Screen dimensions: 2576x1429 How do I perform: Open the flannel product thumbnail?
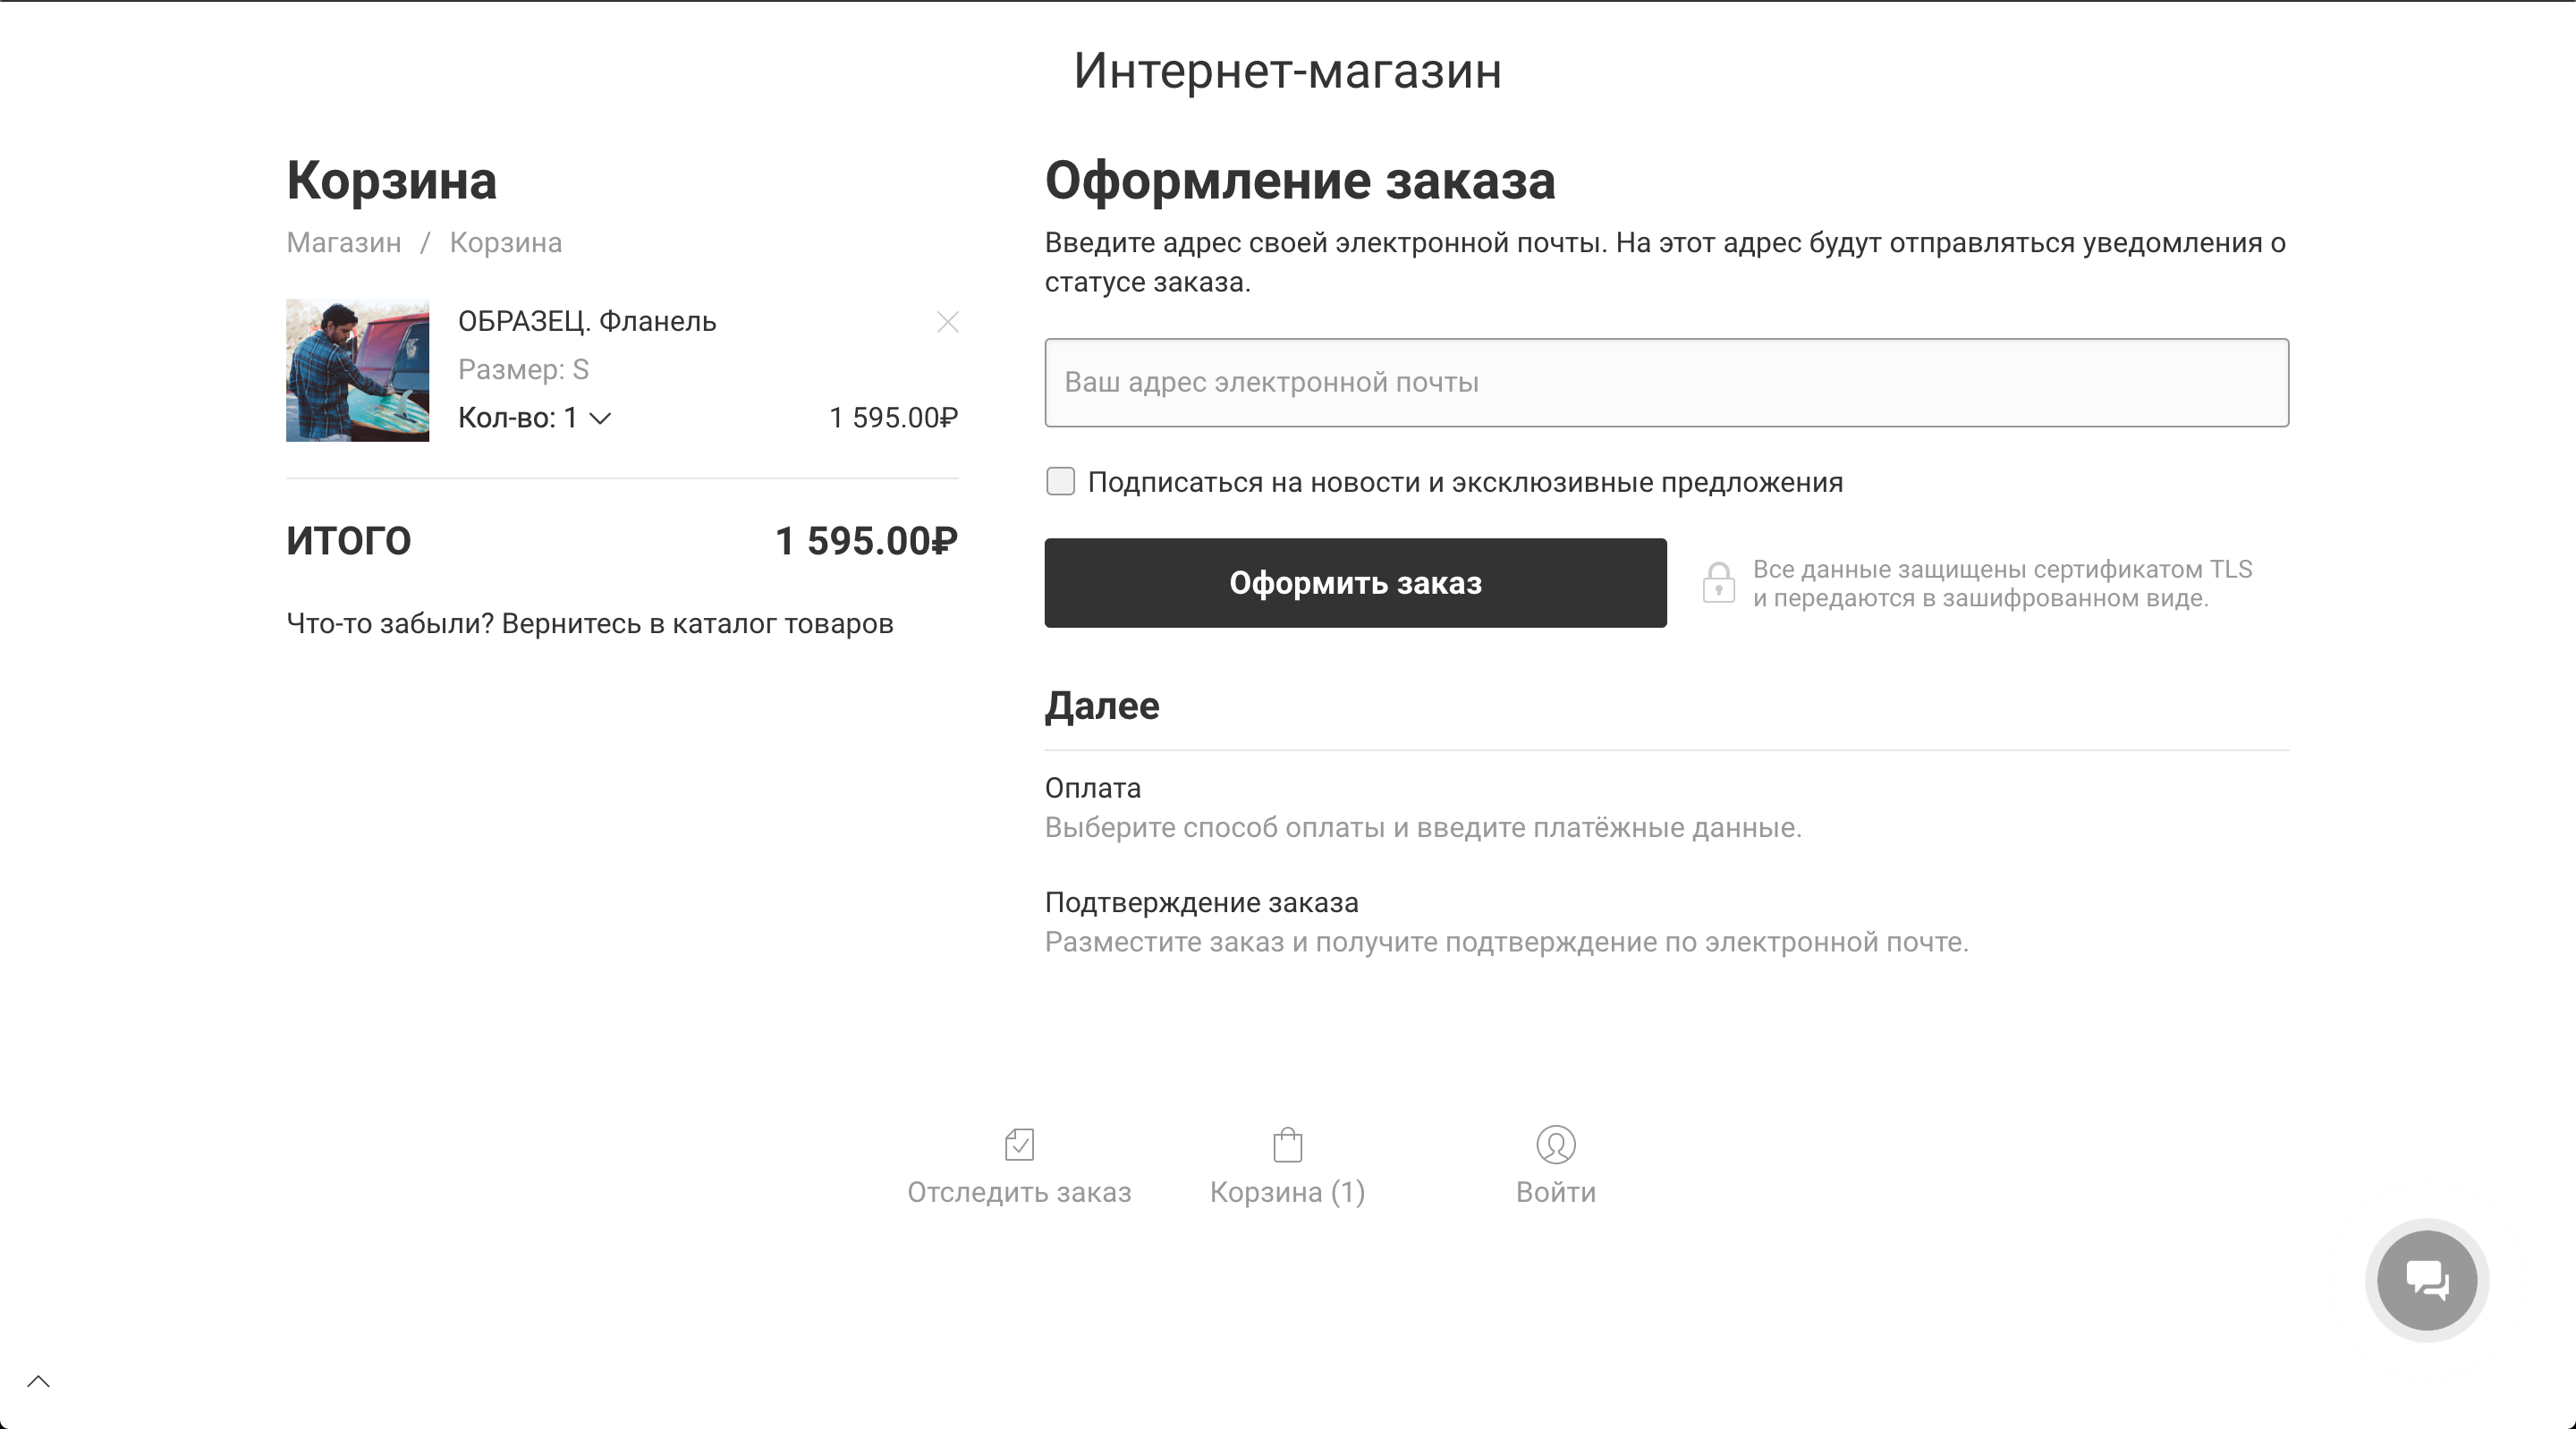pos(357,370)
